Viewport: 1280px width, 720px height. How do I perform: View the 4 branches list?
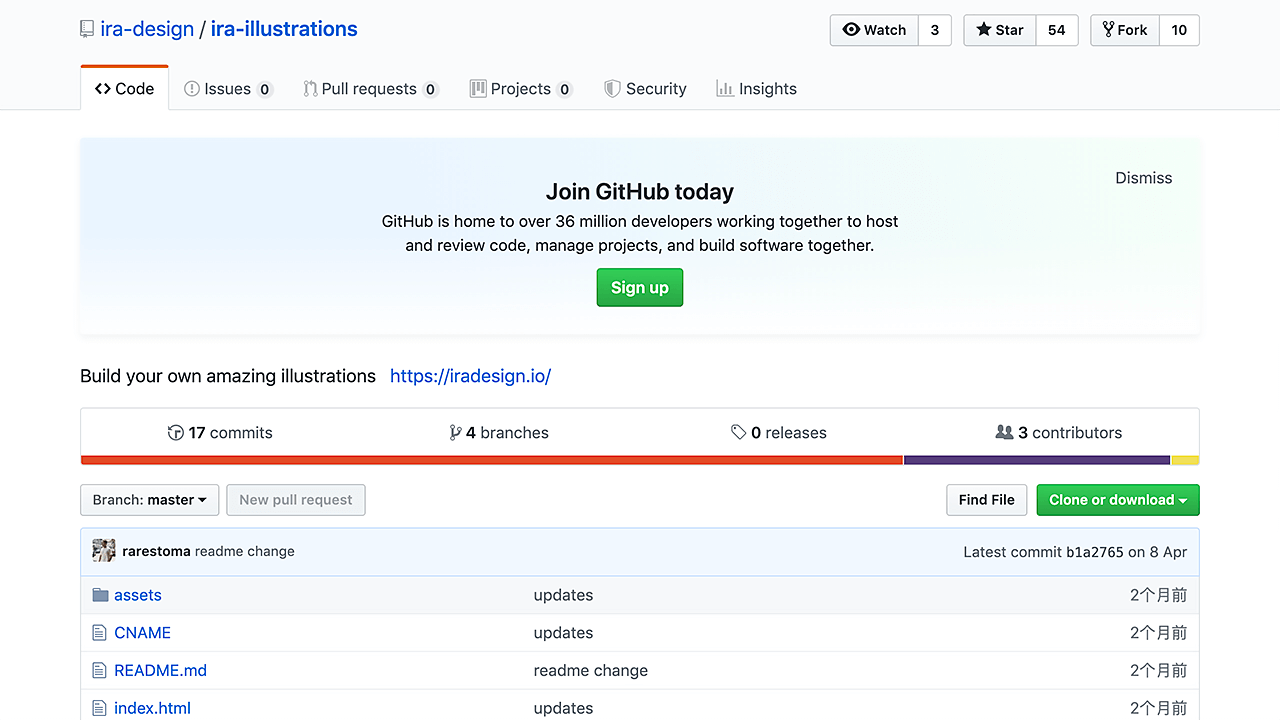click(499, 433)
